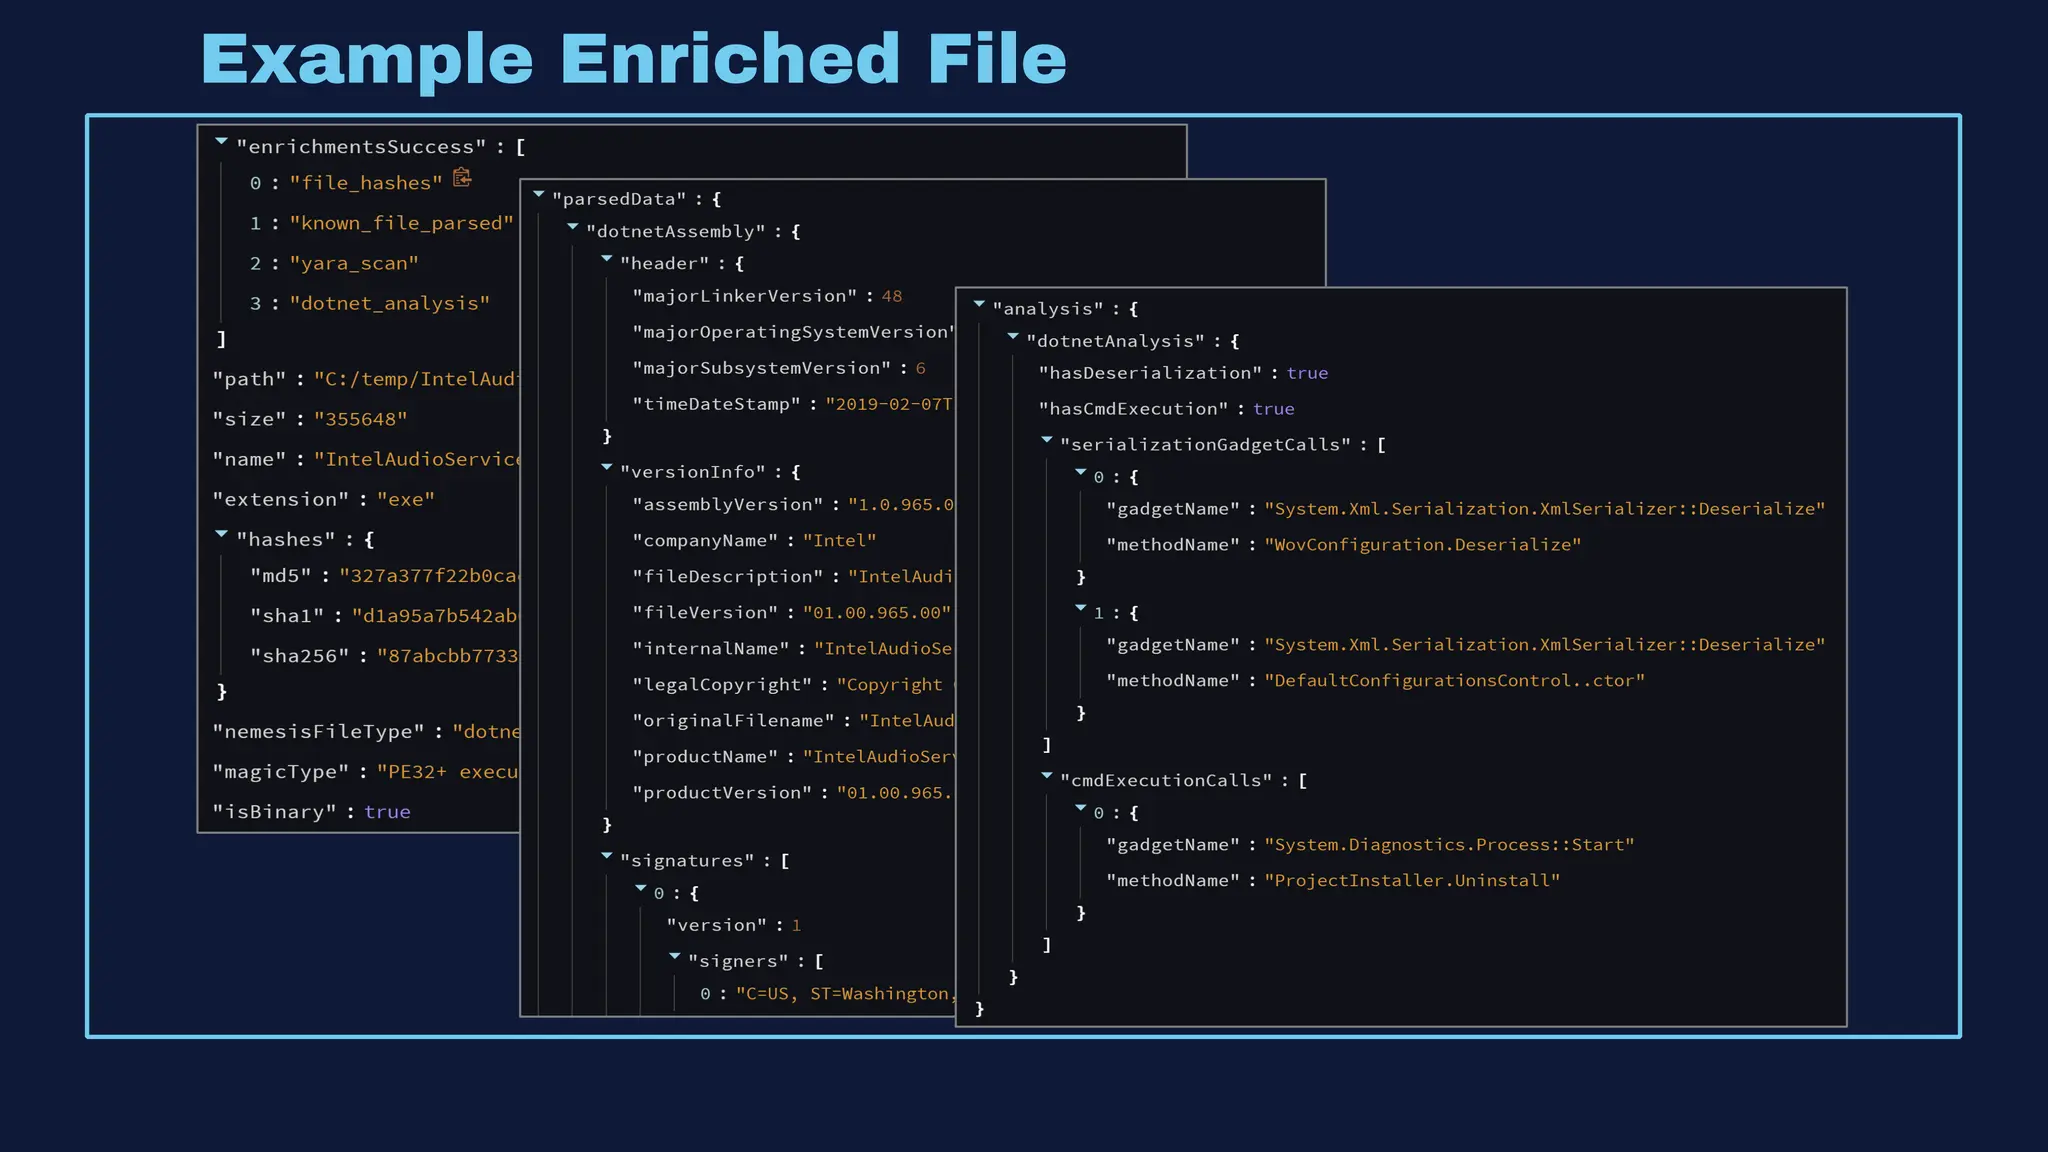Collapse item 0 under cmdExecutionCalls
2048x1152 pixels.
(x=1081, y=808)
